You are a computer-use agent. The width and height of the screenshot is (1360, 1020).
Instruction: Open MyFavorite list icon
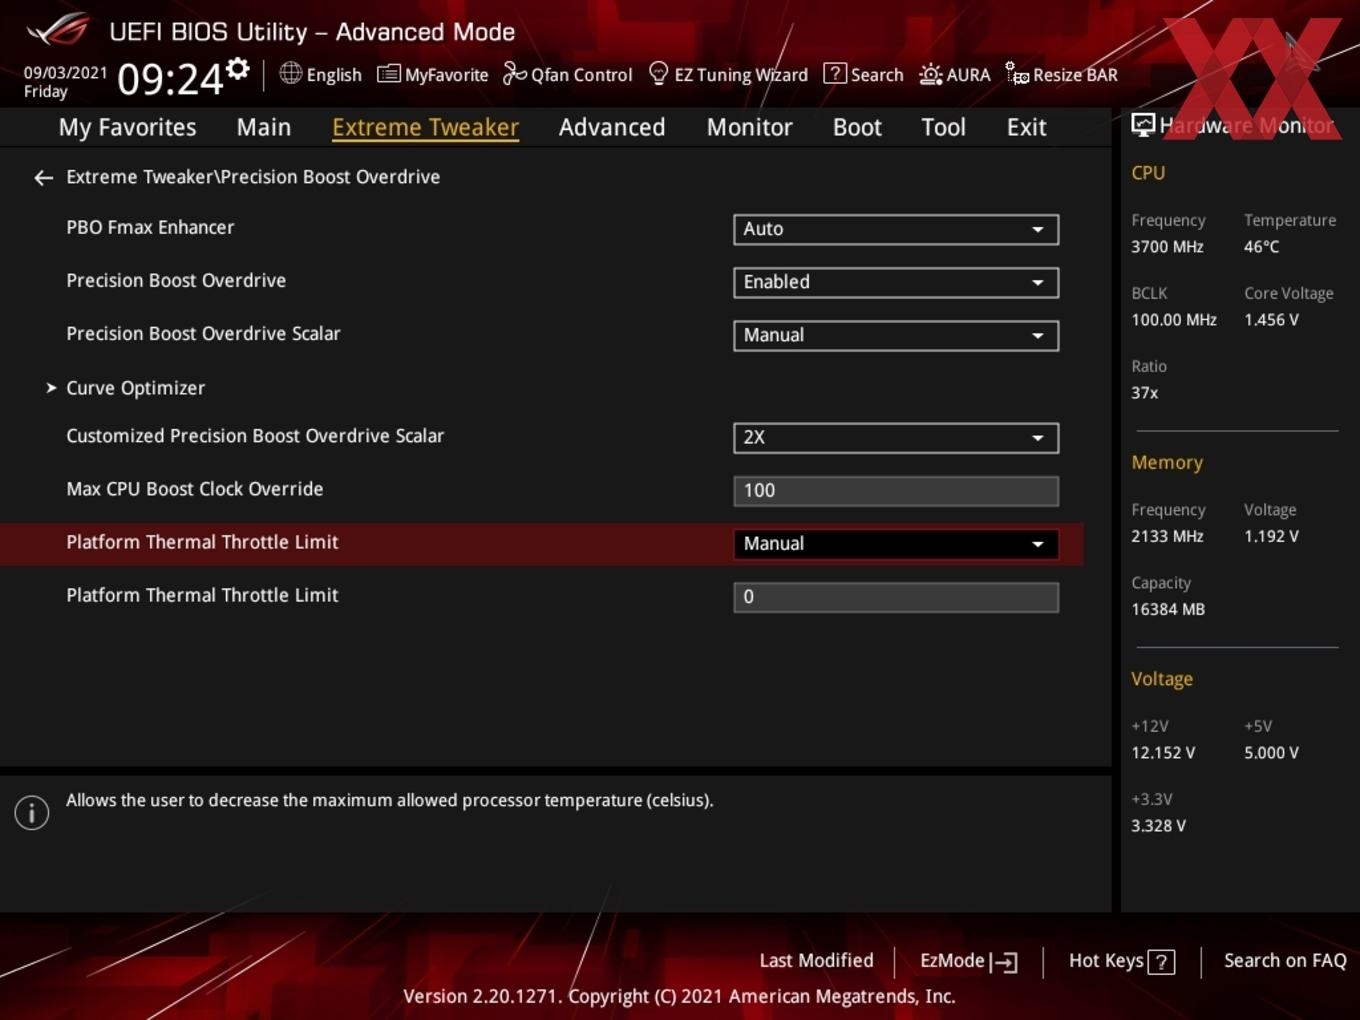point(389,74)
